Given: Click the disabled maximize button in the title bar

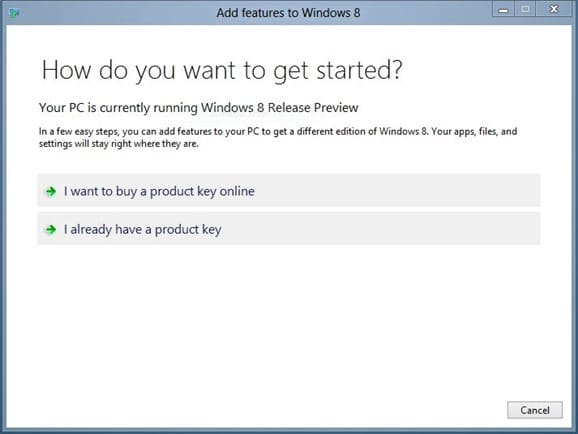Looking at the screenshot, I should click(x=525, y=9).
